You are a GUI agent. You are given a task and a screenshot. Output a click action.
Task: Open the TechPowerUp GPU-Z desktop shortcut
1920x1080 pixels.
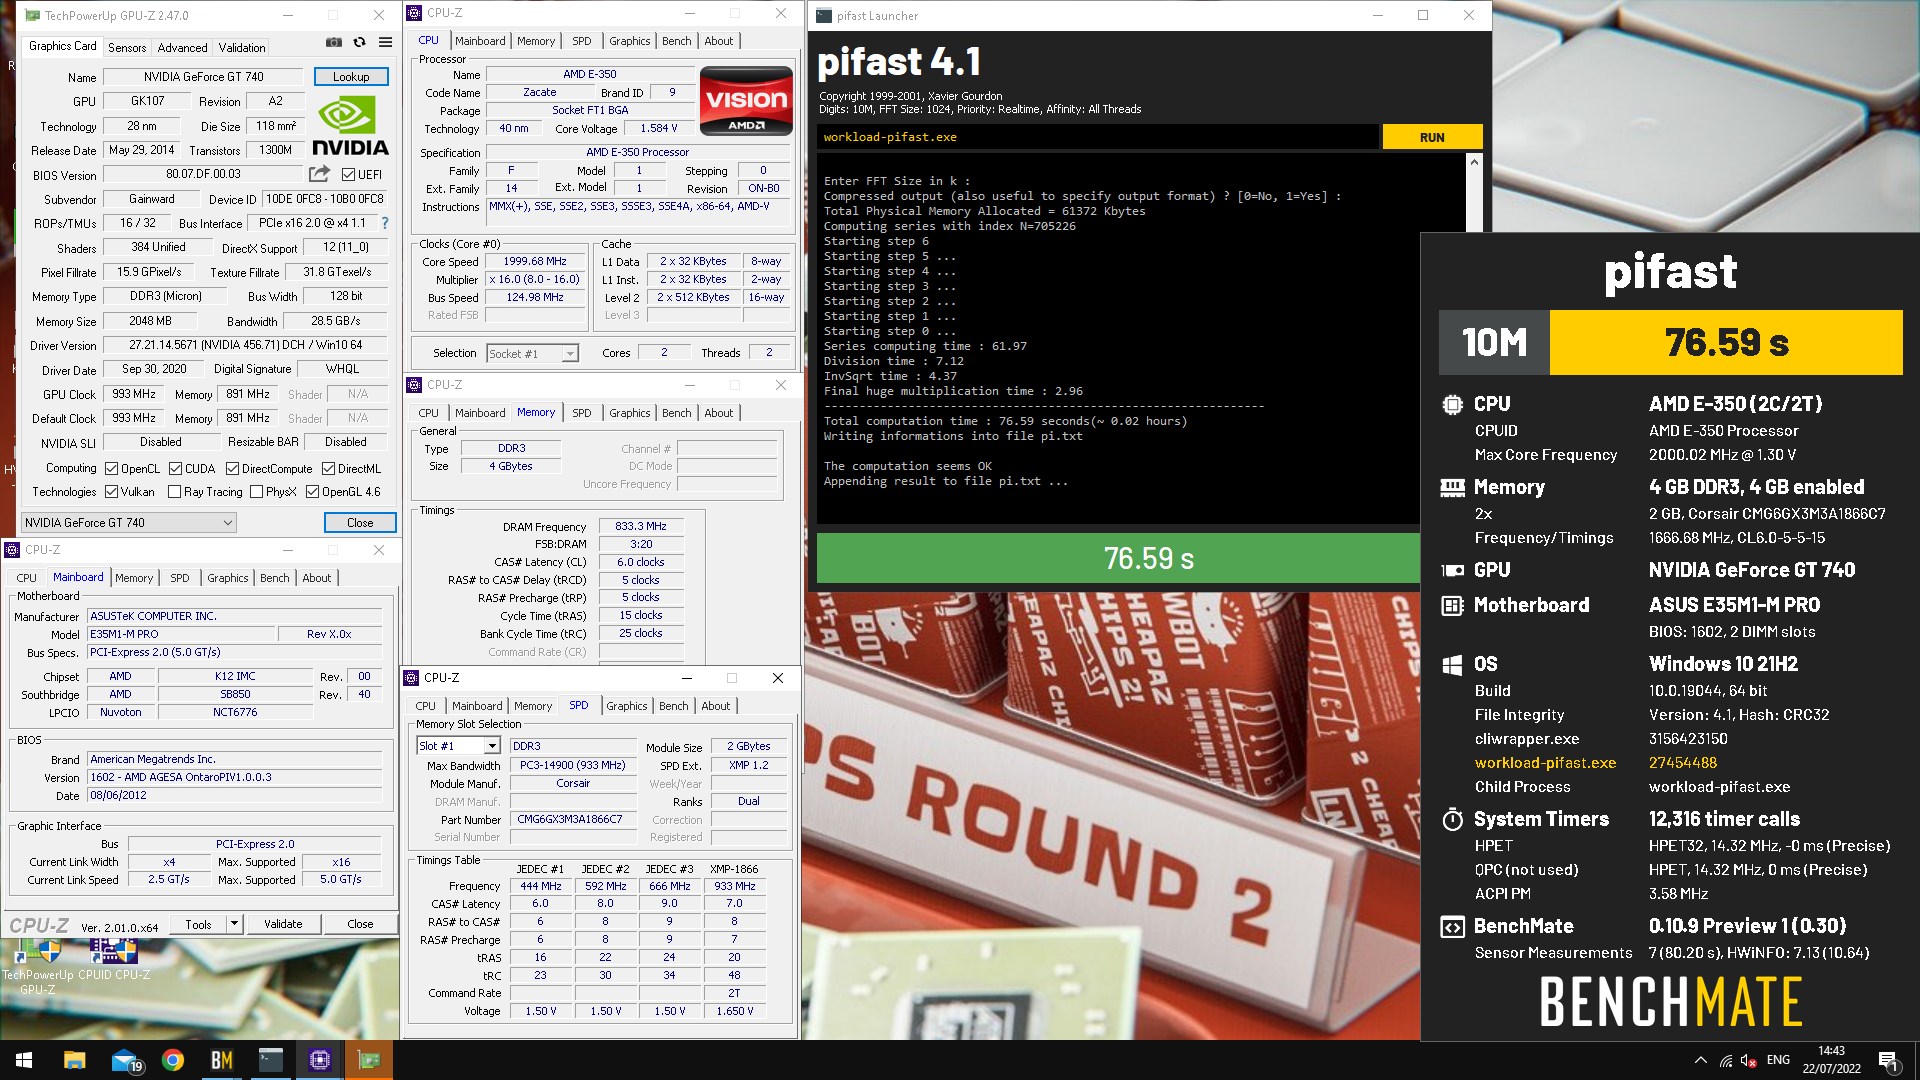38,966
